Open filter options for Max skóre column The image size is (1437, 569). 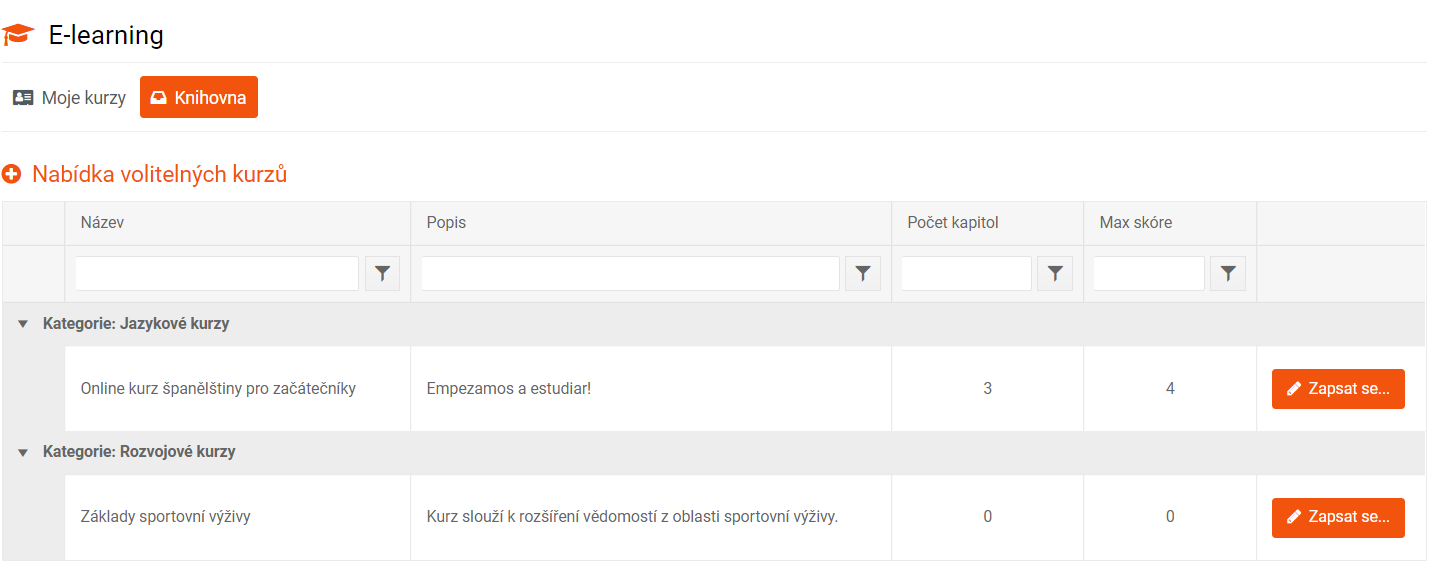point(1228,273)
